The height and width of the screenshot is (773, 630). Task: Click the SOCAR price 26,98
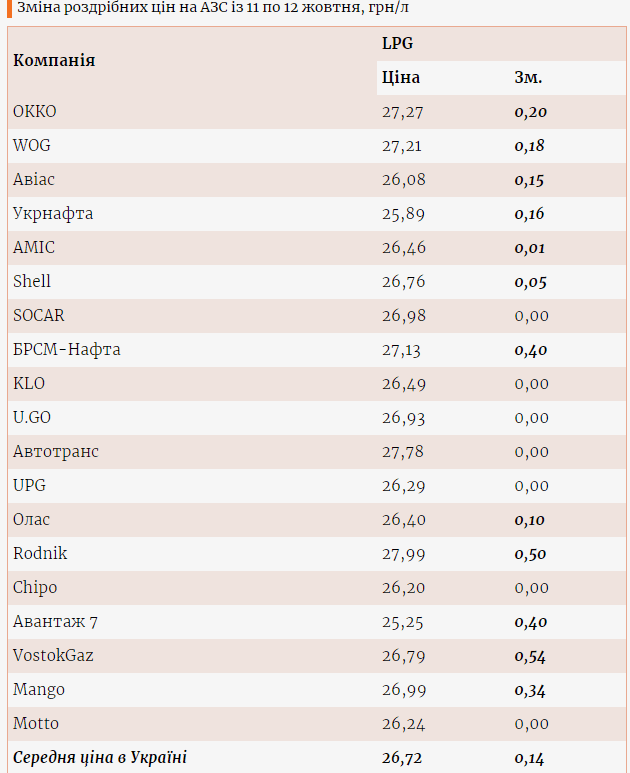(403, 316)
